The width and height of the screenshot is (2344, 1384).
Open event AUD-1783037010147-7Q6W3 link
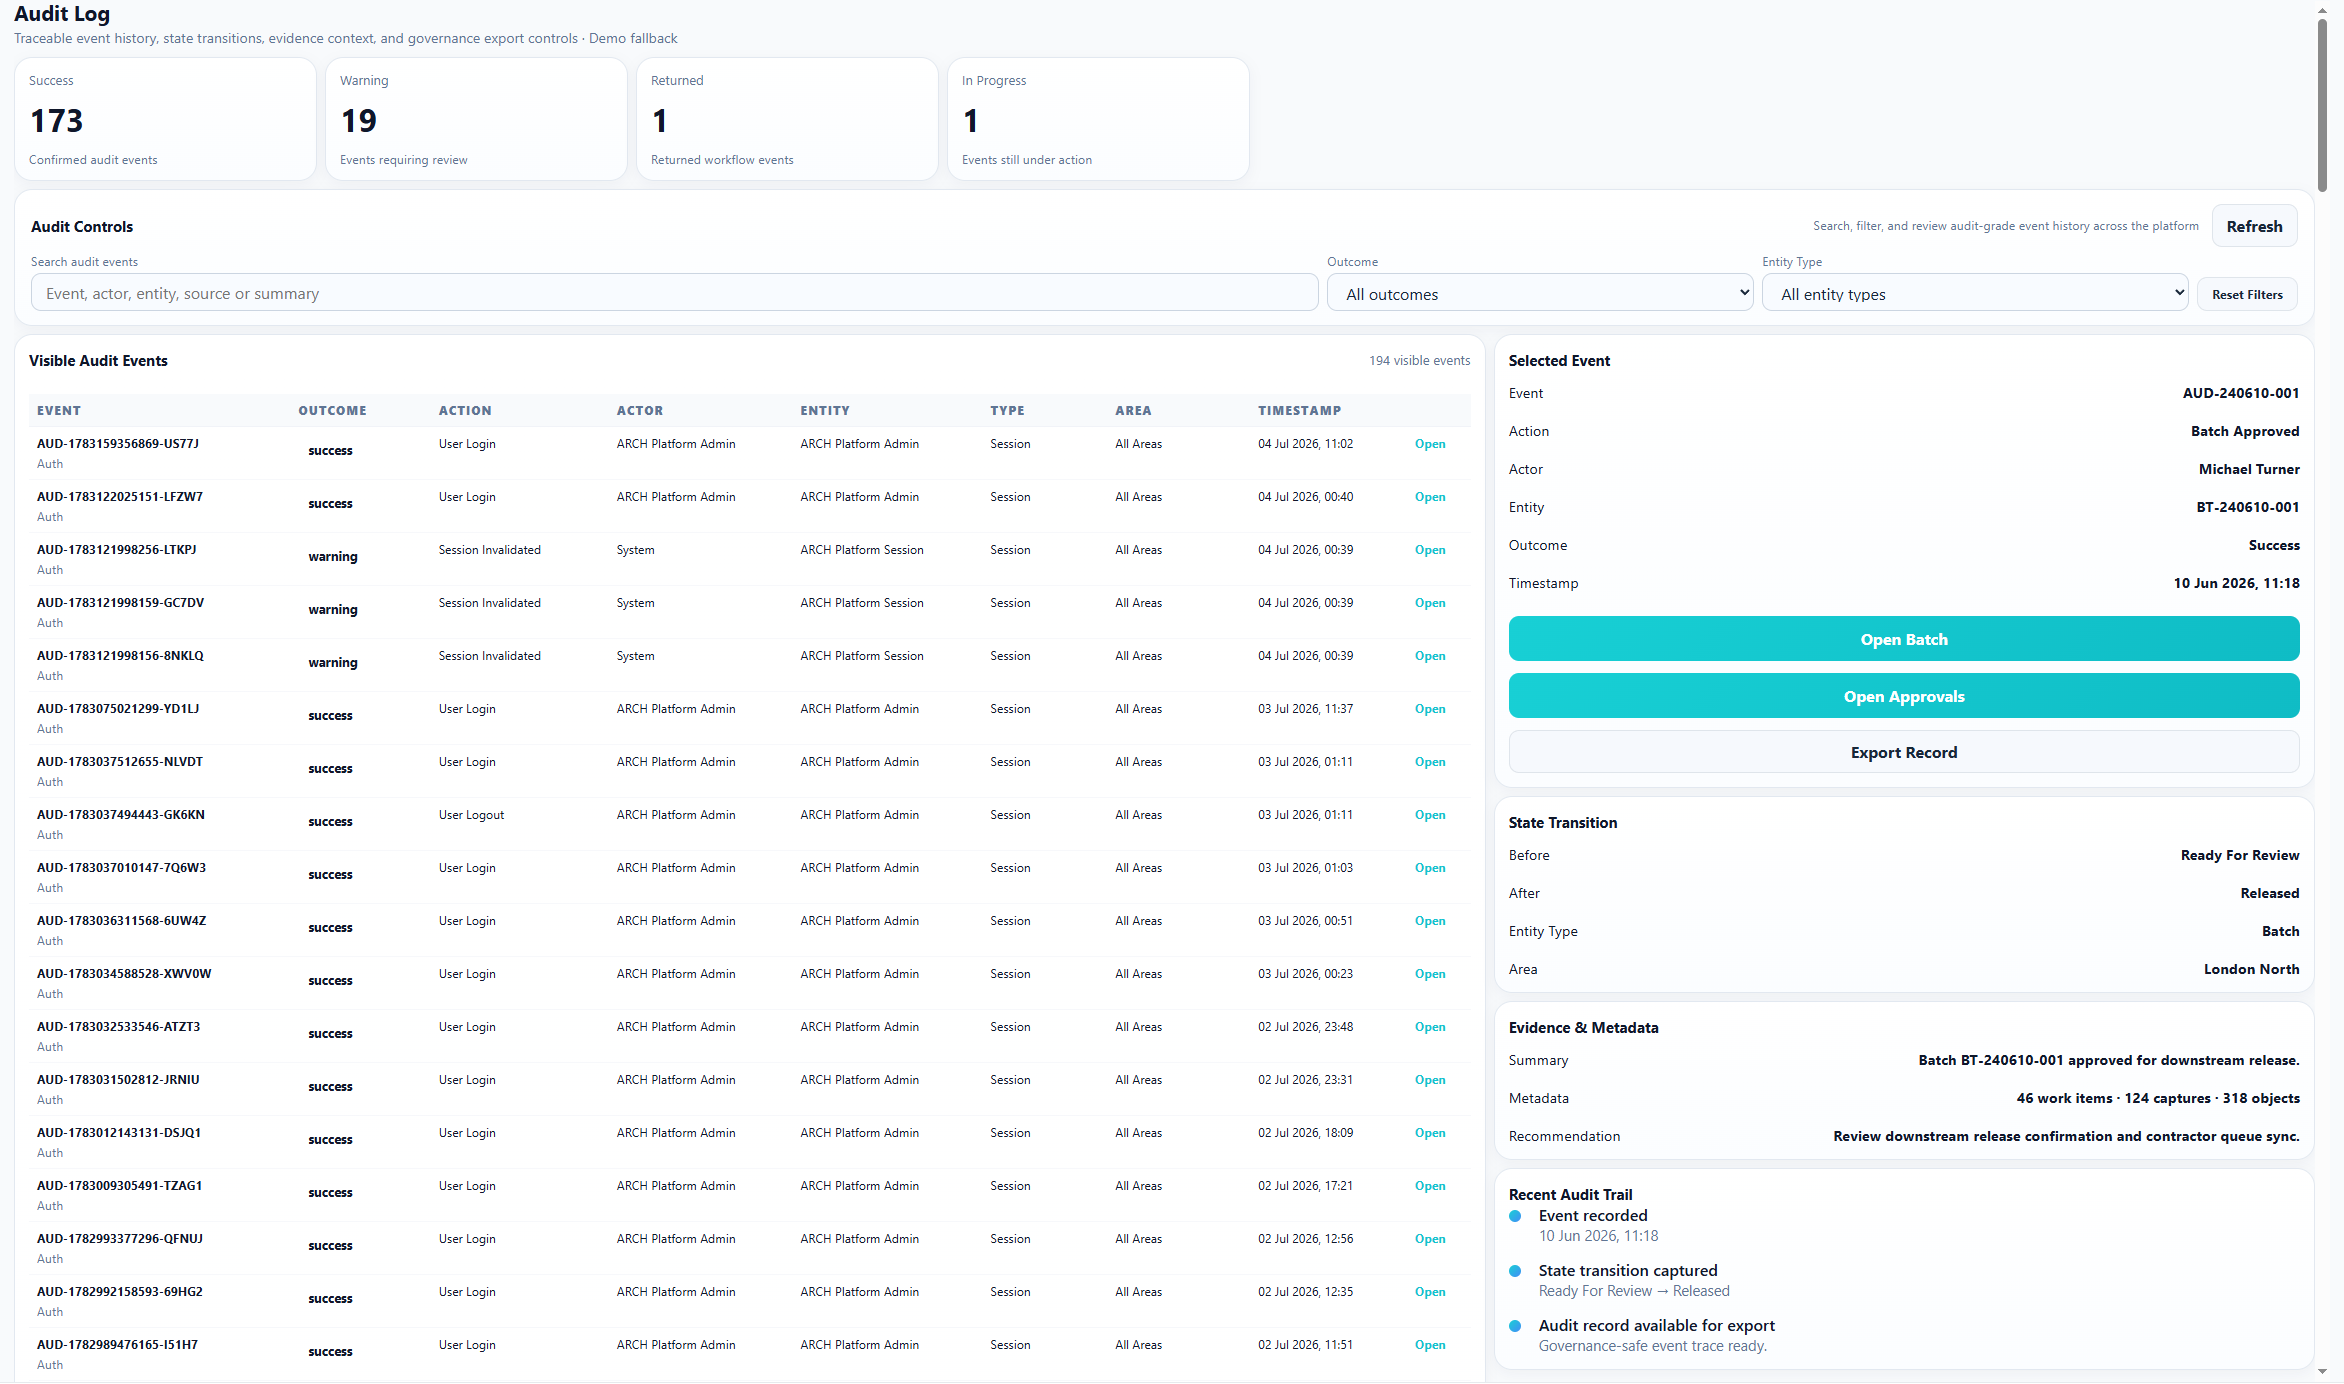(1430, 868)
